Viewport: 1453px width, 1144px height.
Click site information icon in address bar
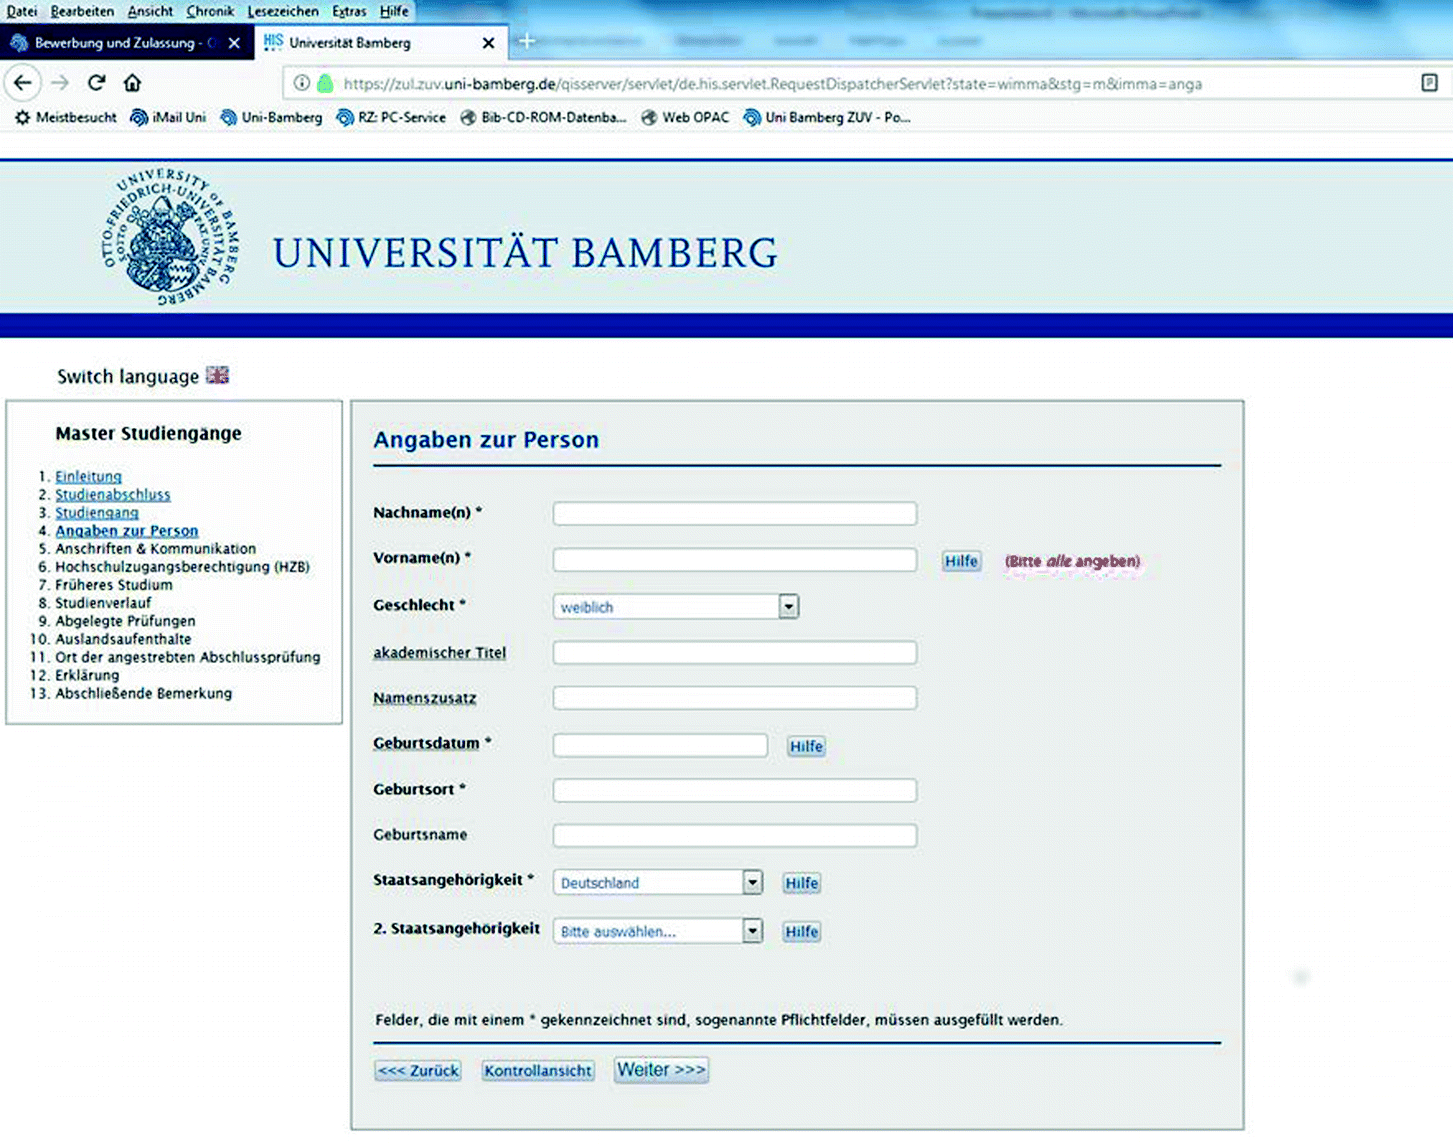coord(301,84)
